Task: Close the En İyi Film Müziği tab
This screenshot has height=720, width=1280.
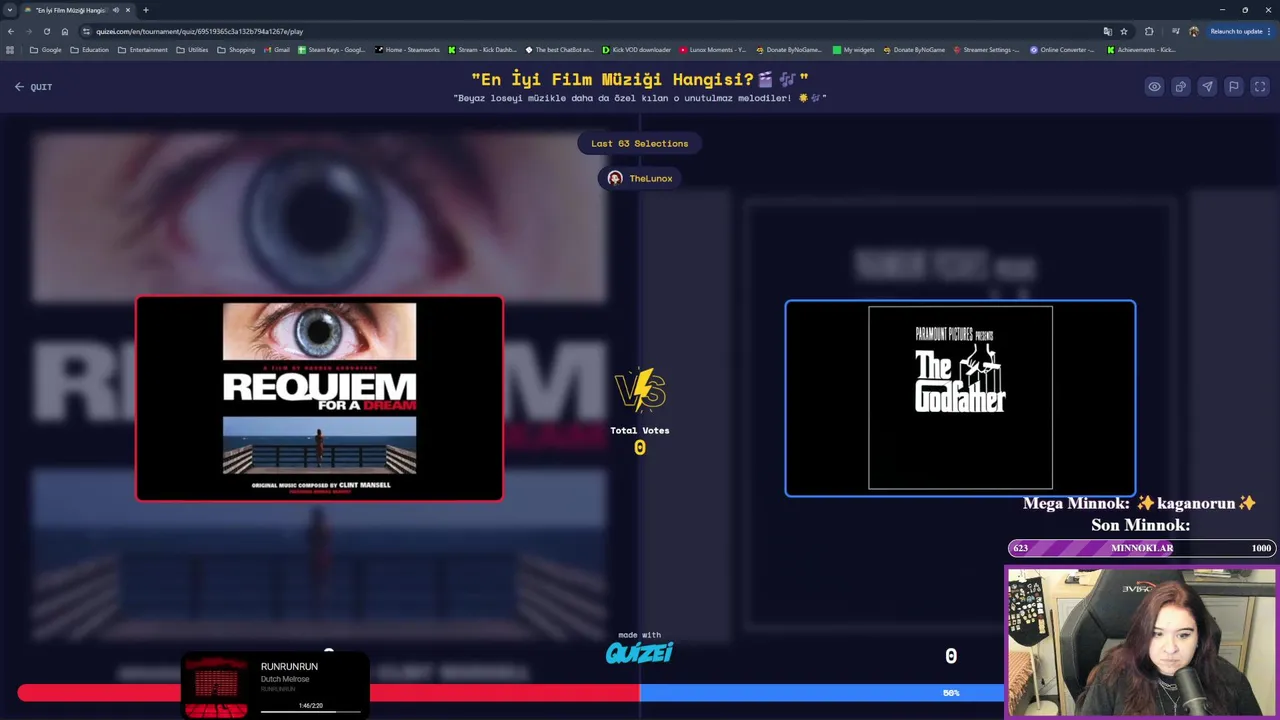Action: tap(128, 10)
